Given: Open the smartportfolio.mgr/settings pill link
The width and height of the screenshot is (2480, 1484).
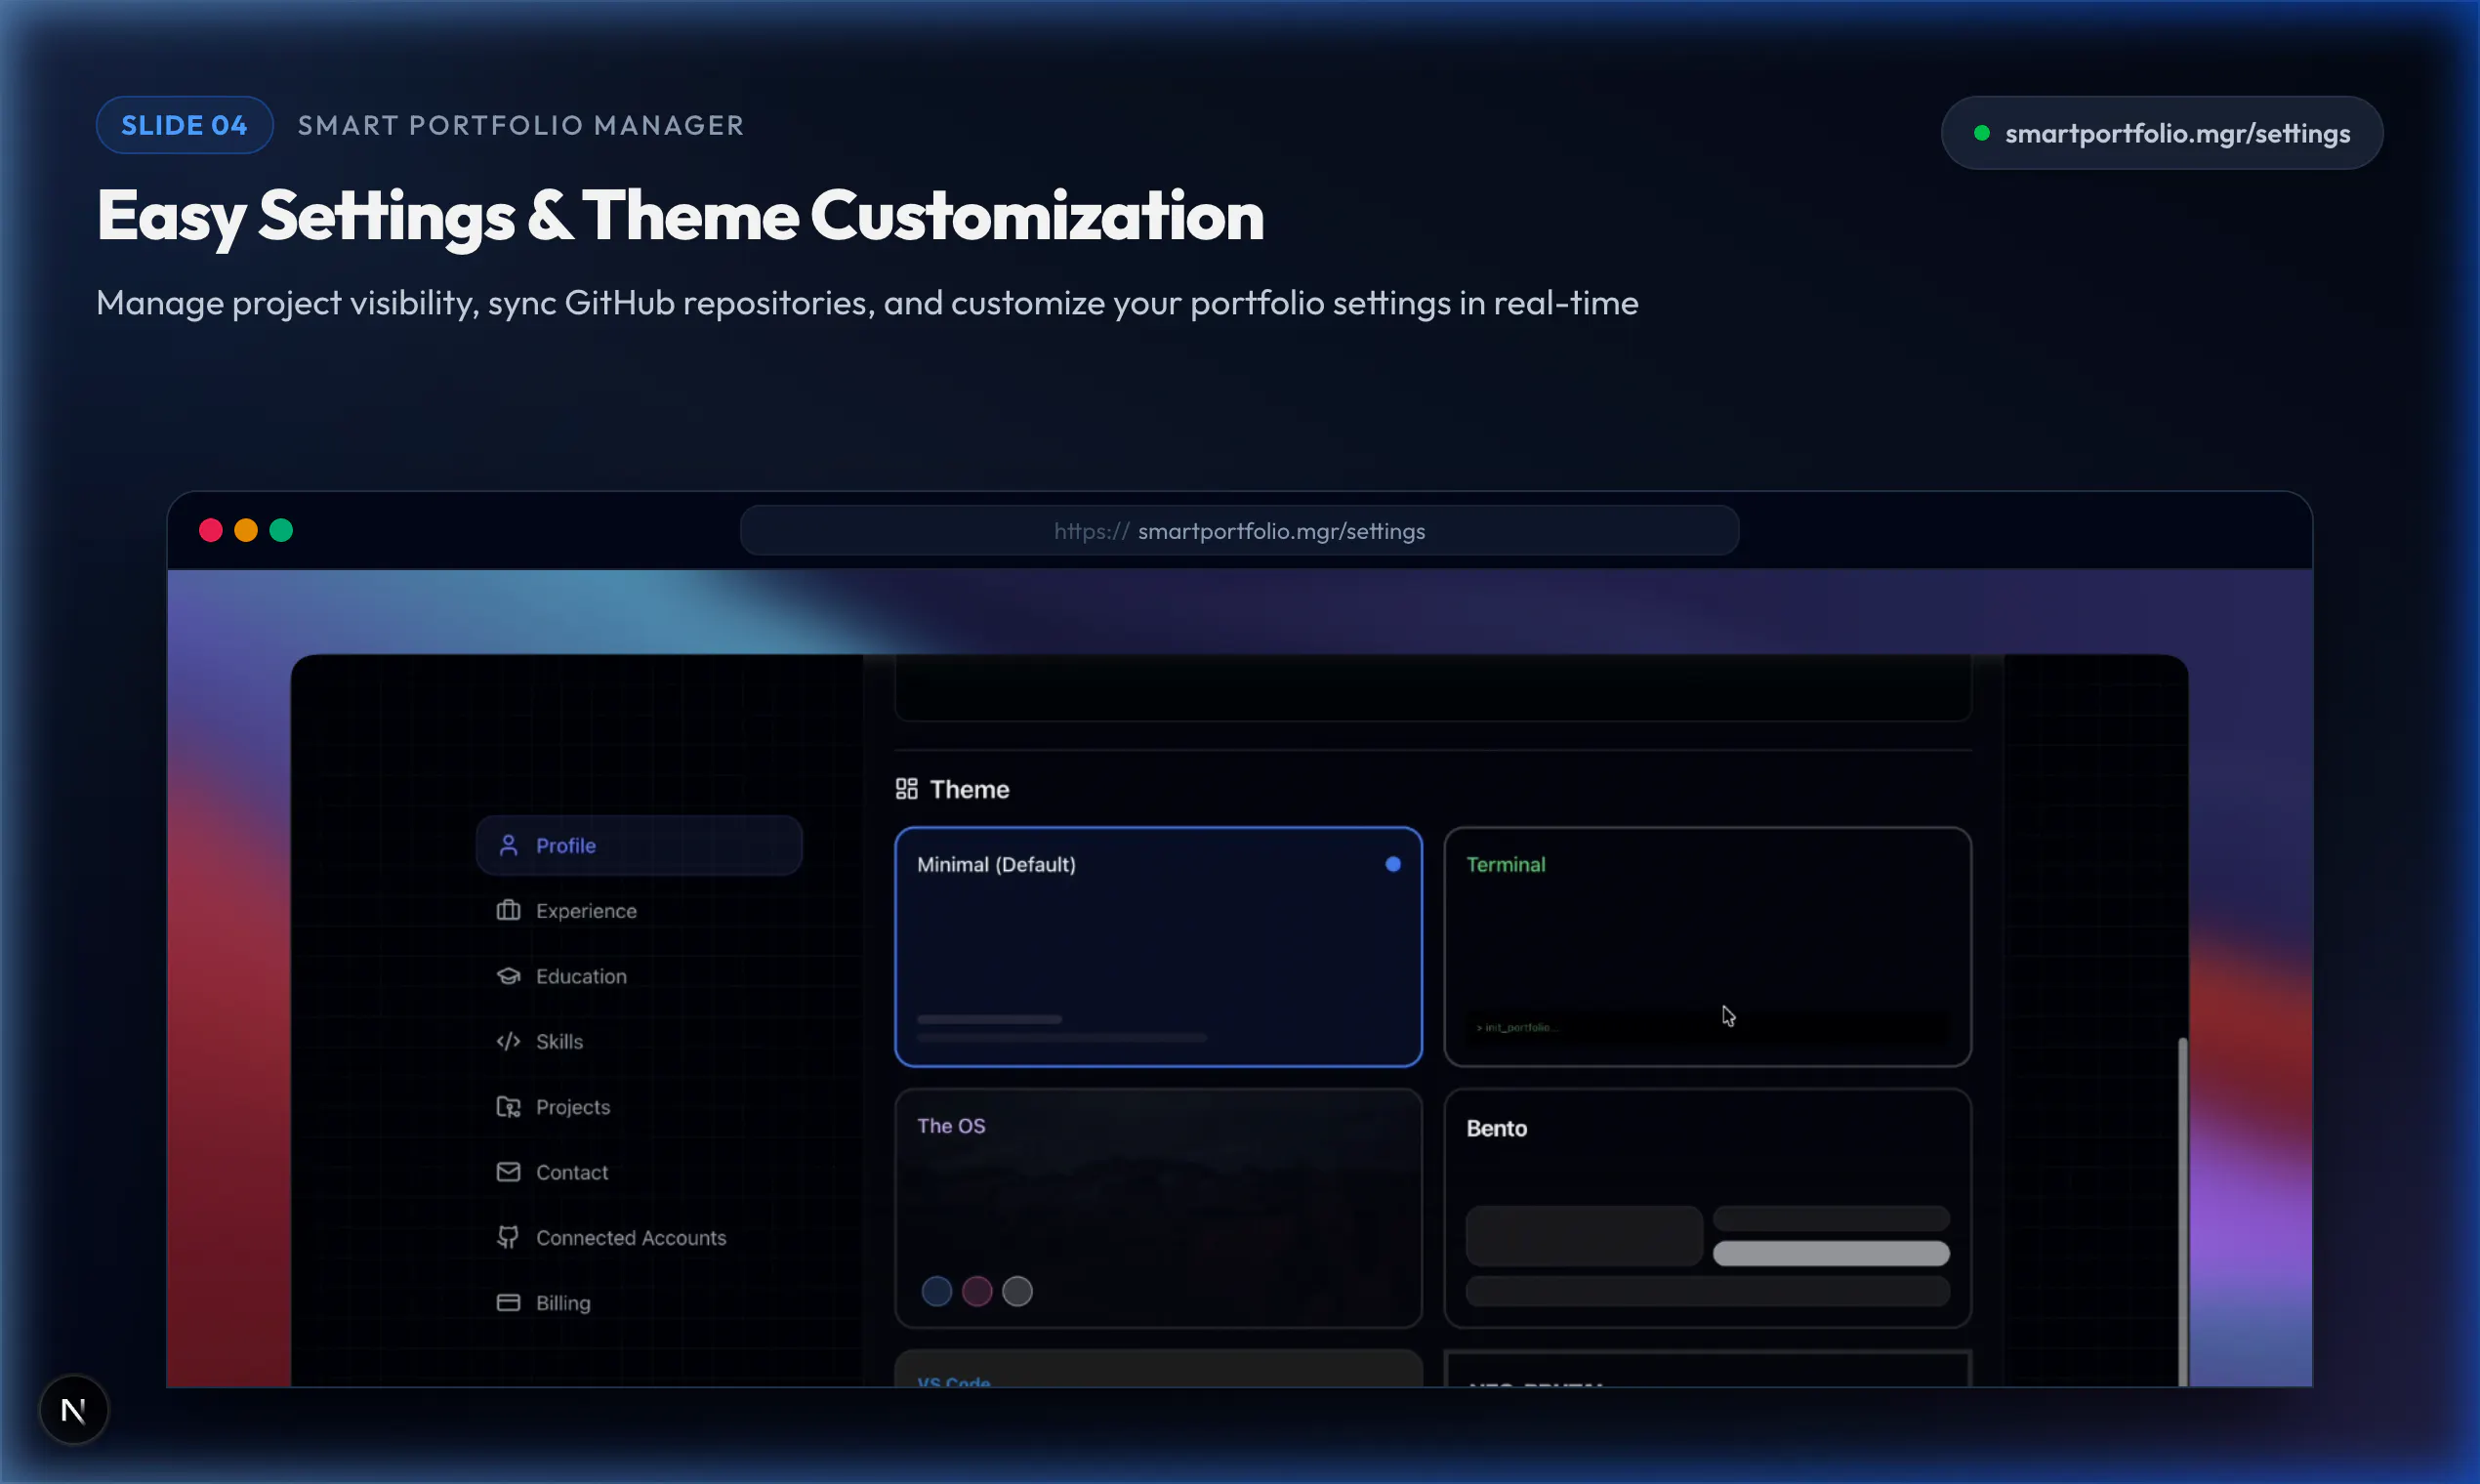Looking at the screenshot, I should (2161, 133).
